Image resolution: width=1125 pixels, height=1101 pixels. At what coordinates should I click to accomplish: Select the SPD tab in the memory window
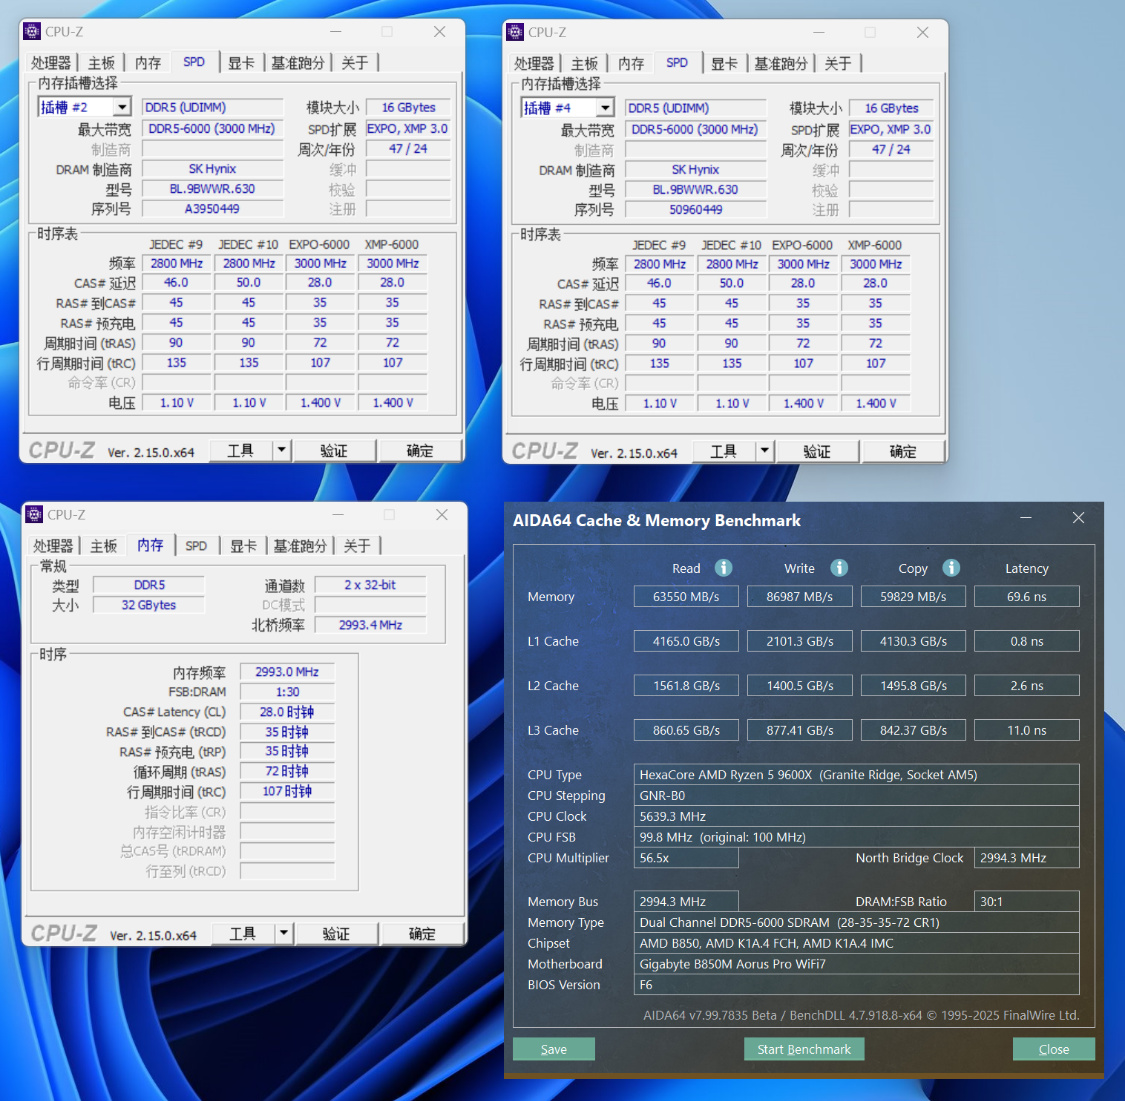pyautogui.click(x=196, y=546)
